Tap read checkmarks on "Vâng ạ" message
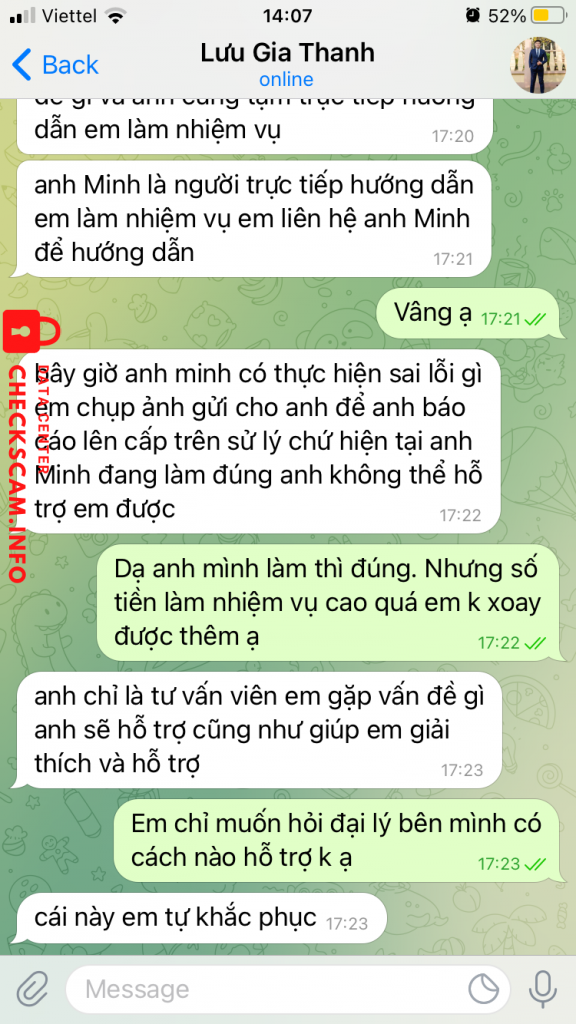The image size is (576, 1024). coord(536,319)
